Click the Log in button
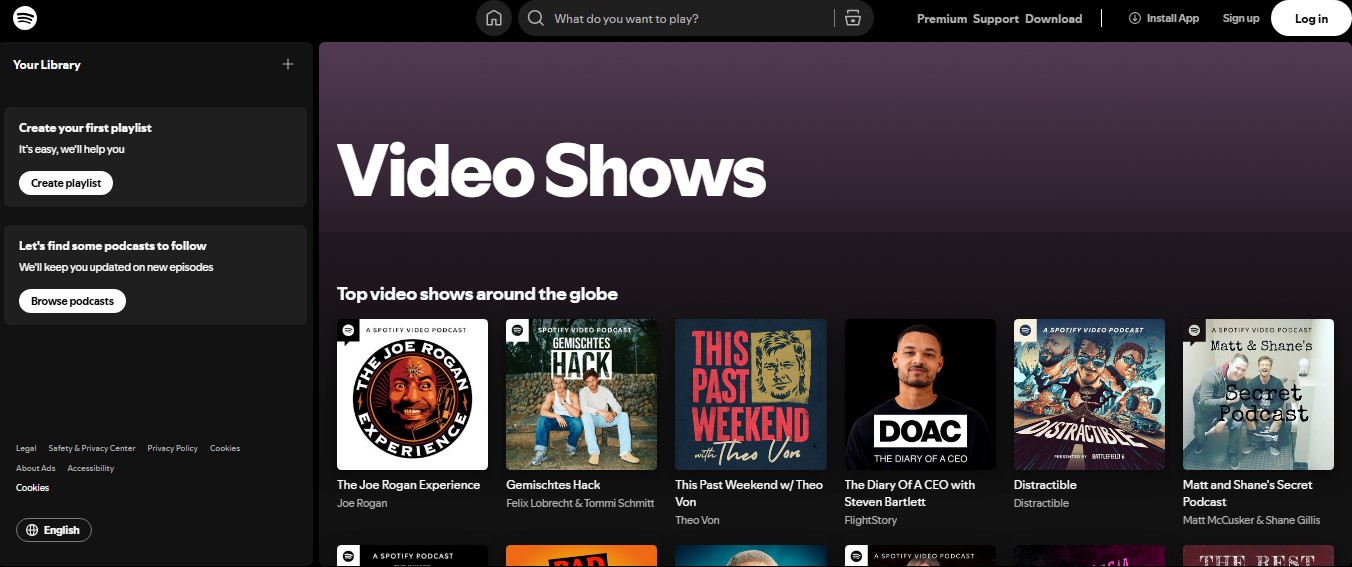The height and width of the screenshot is (567, 1352). [1311, 18]
